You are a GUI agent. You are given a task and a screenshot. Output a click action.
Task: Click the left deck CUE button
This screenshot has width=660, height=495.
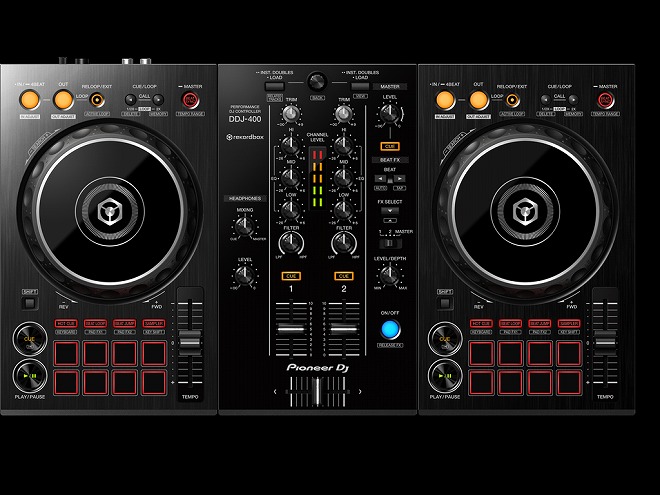coord(30,339)
